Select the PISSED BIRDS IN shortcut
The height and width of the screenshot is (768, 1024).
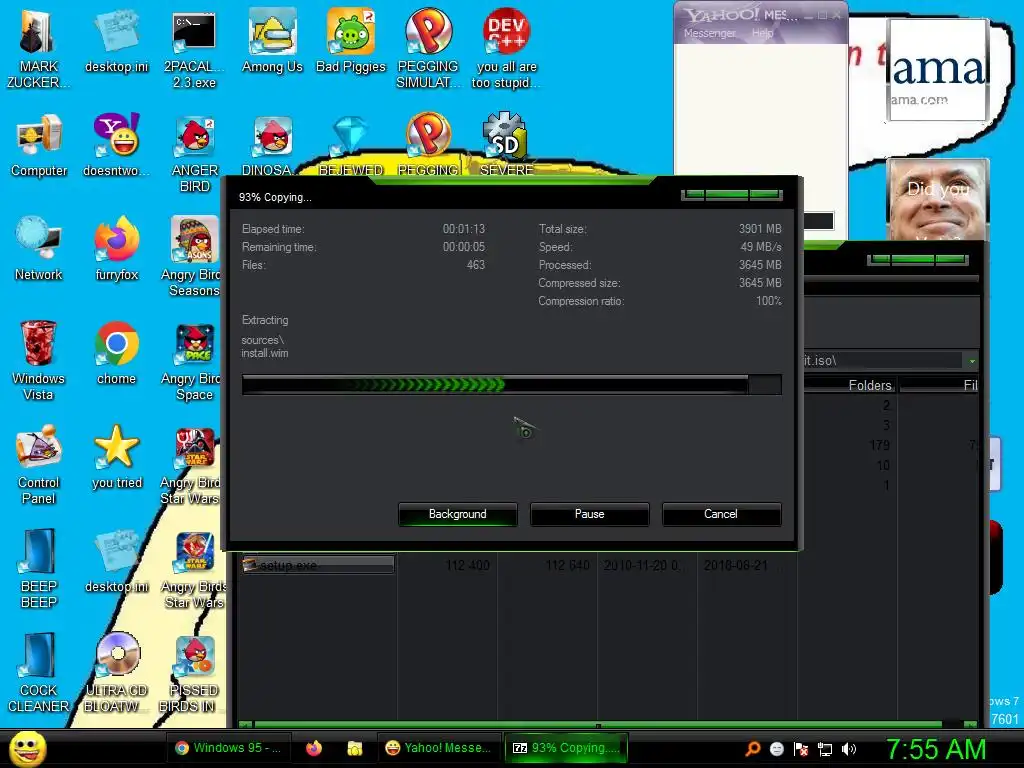(x=193, y=673)
